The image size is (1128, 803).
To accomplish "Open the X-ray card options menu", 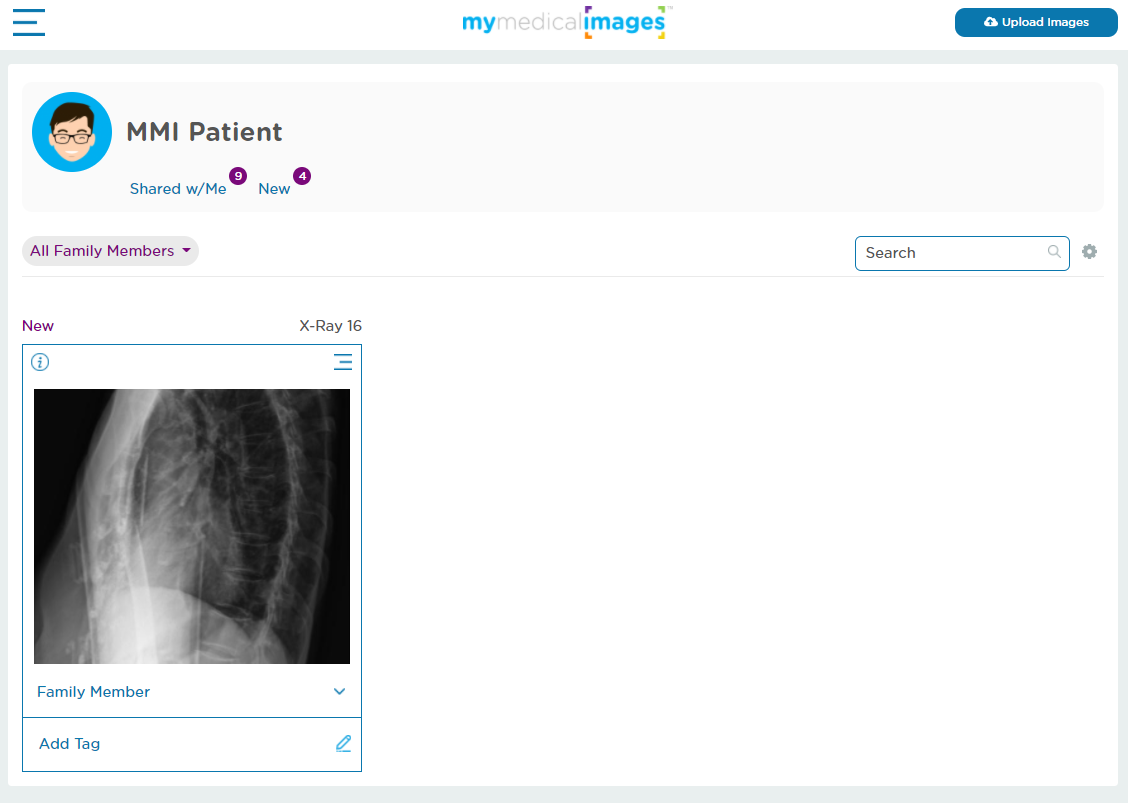I will tap(343, 362).
